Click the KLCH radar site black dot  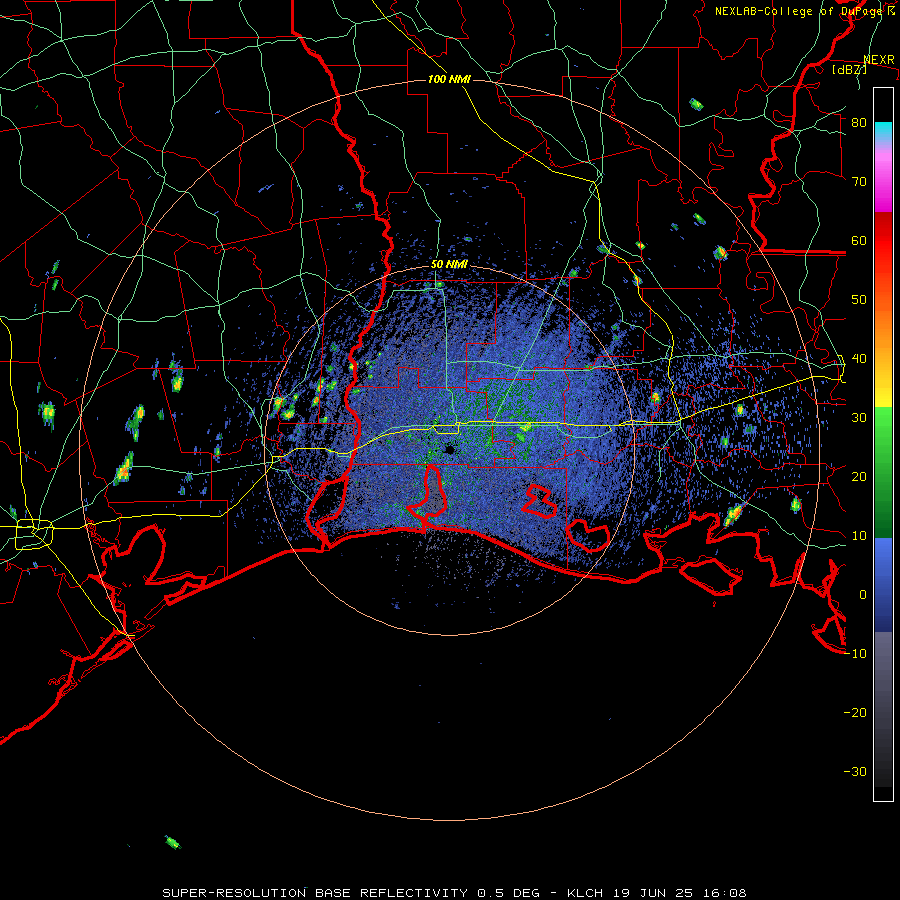click(x=450, y=449)
